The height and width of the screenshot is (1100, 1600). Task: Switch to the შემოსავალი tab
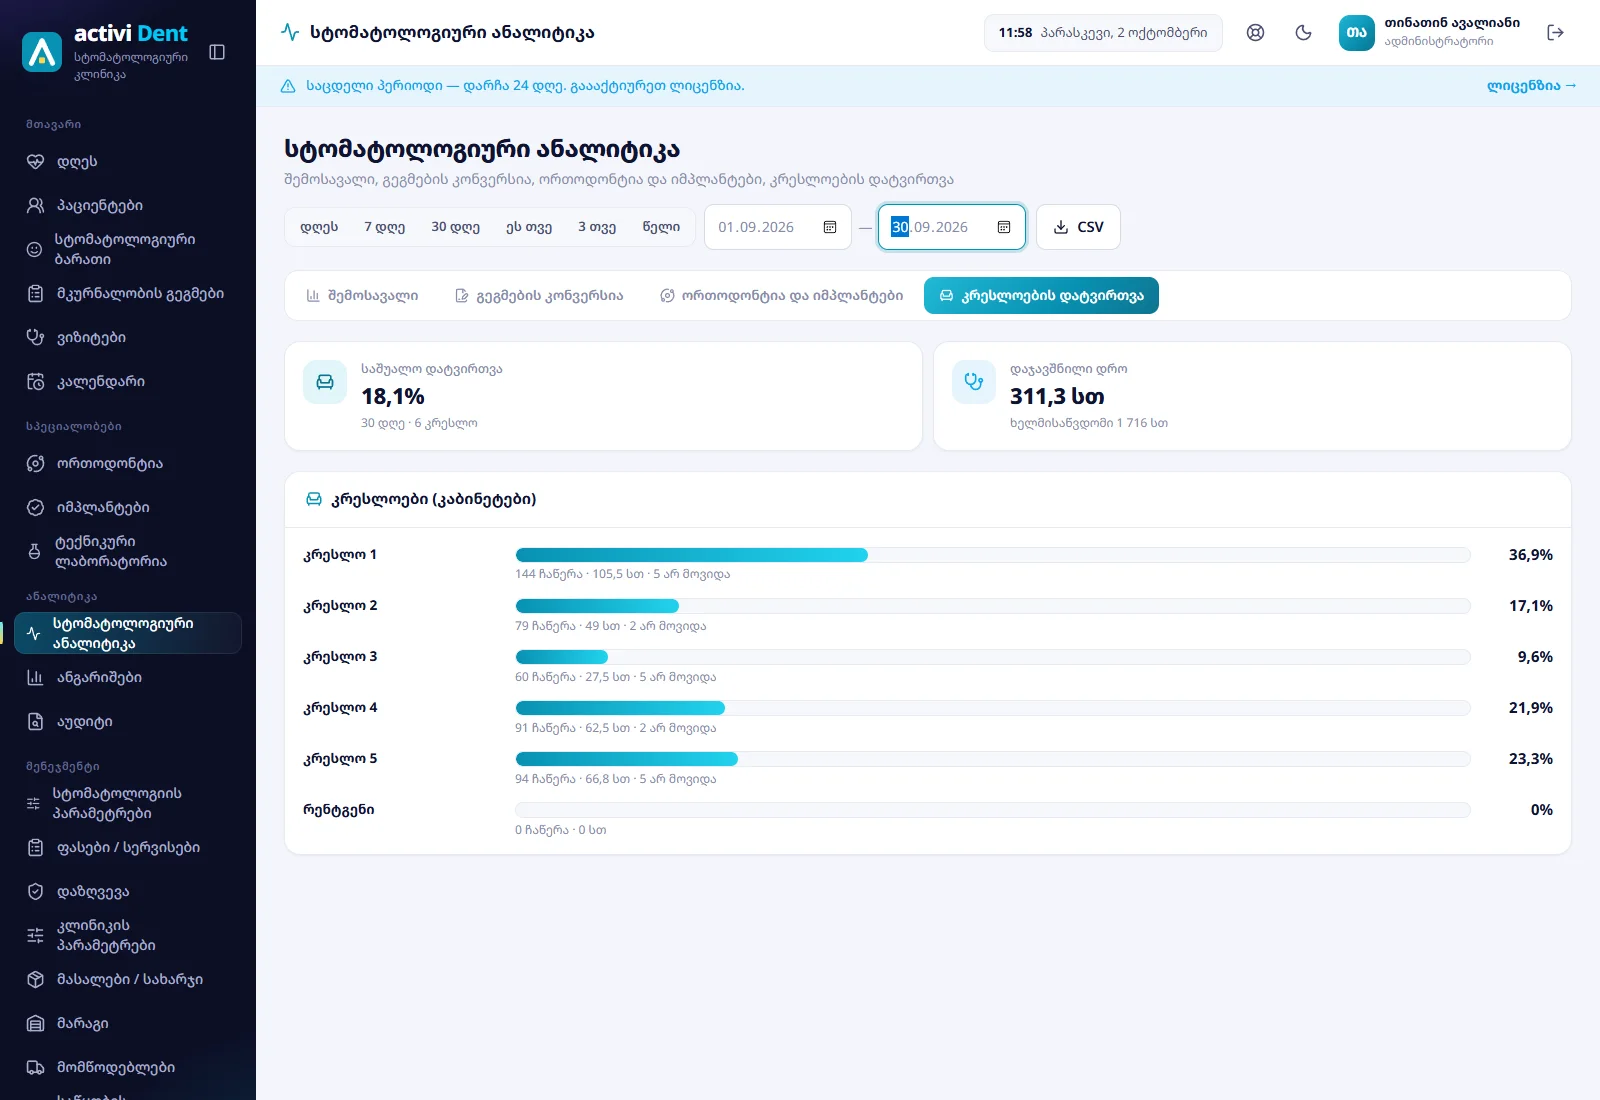[x=362, y=296]
